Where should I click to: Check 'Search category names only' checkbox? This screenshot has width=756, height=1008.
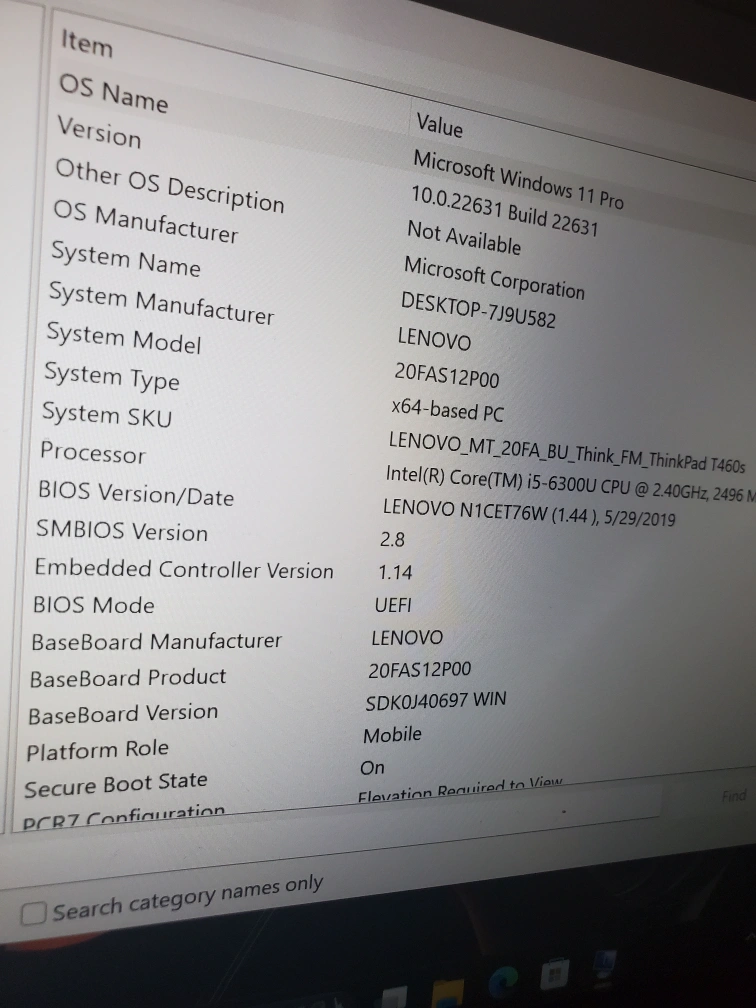(35, 914)
